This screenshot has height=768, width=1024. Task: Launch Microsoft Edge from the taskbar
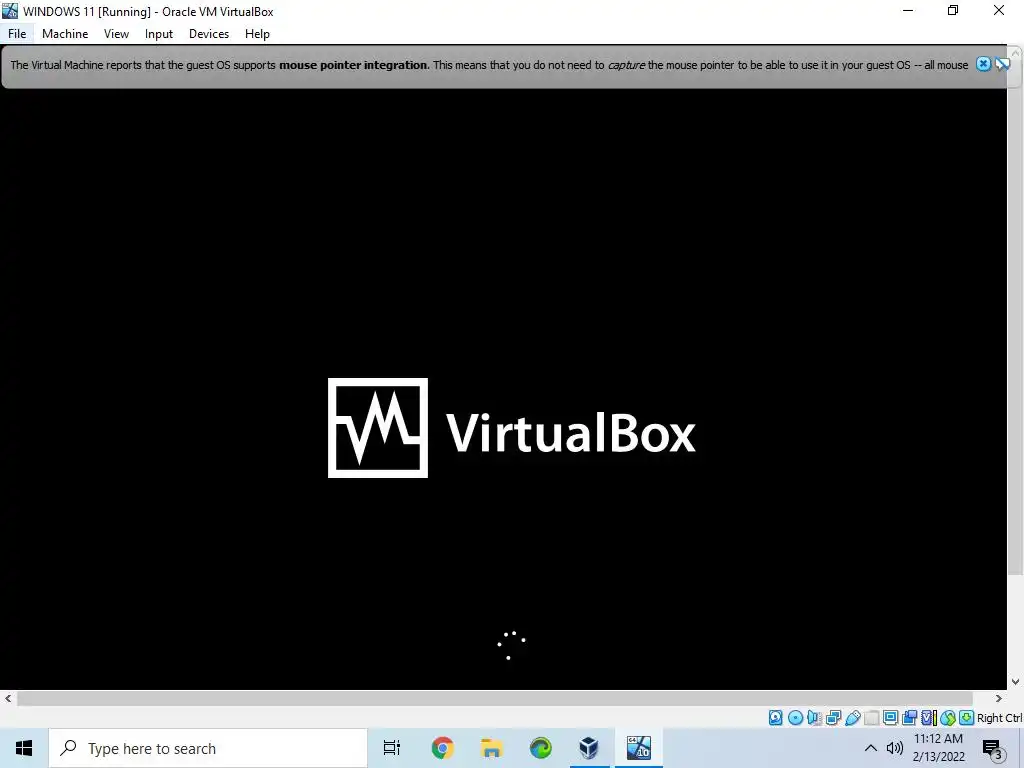point(541,748)
